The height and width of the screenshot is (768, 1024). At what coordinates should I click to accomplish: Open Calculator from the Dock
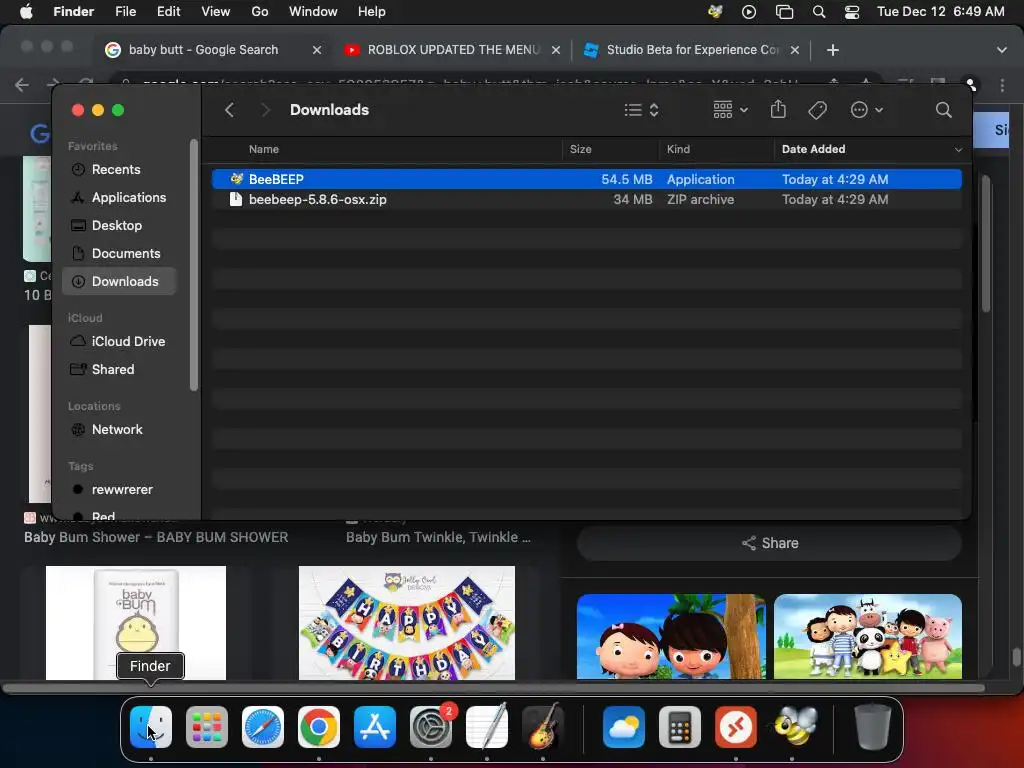coord(680,727)
